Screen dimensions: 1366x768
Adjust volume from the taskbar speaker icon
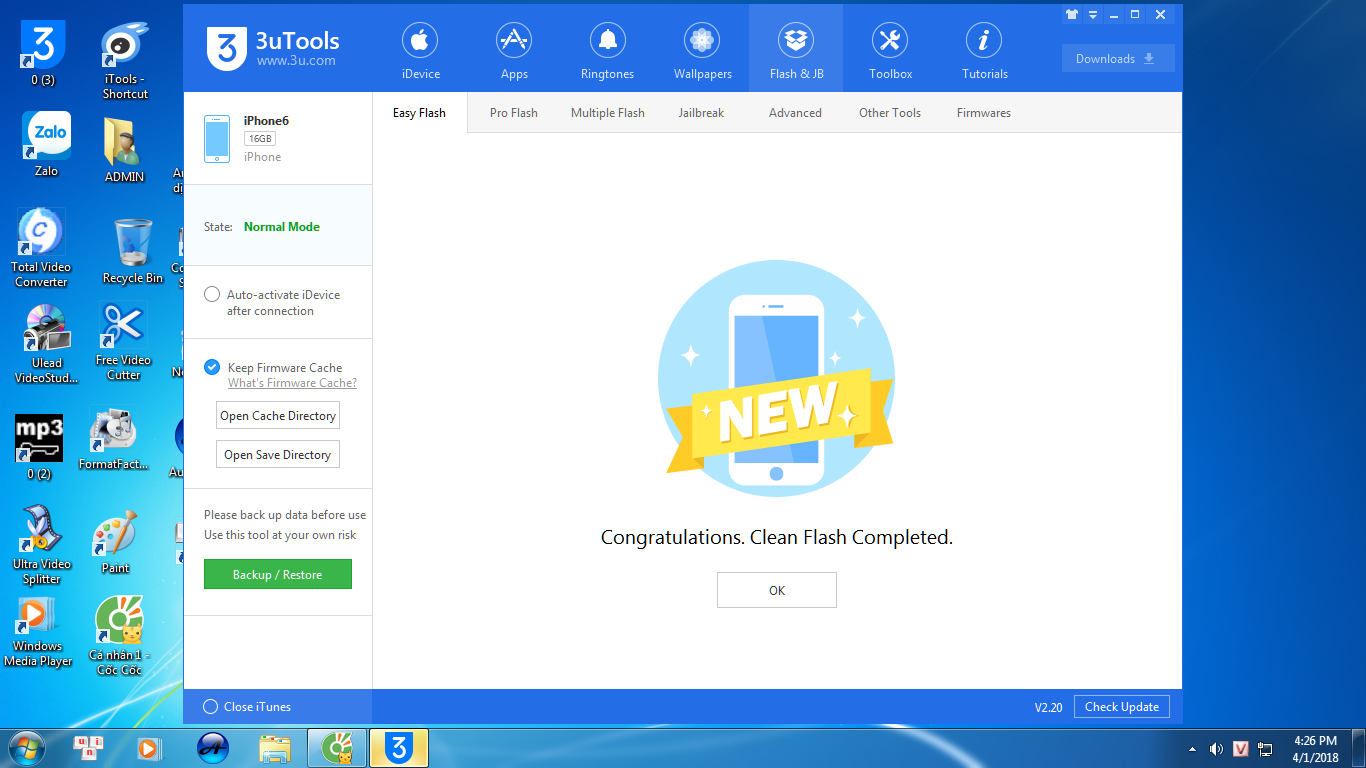click(1216, 749)
